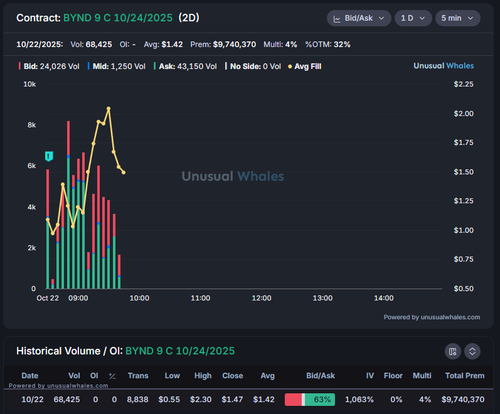500x414 pixels.
Task: Click the $1.42 avg cell in table row
Action: click(x=264, y=399)
